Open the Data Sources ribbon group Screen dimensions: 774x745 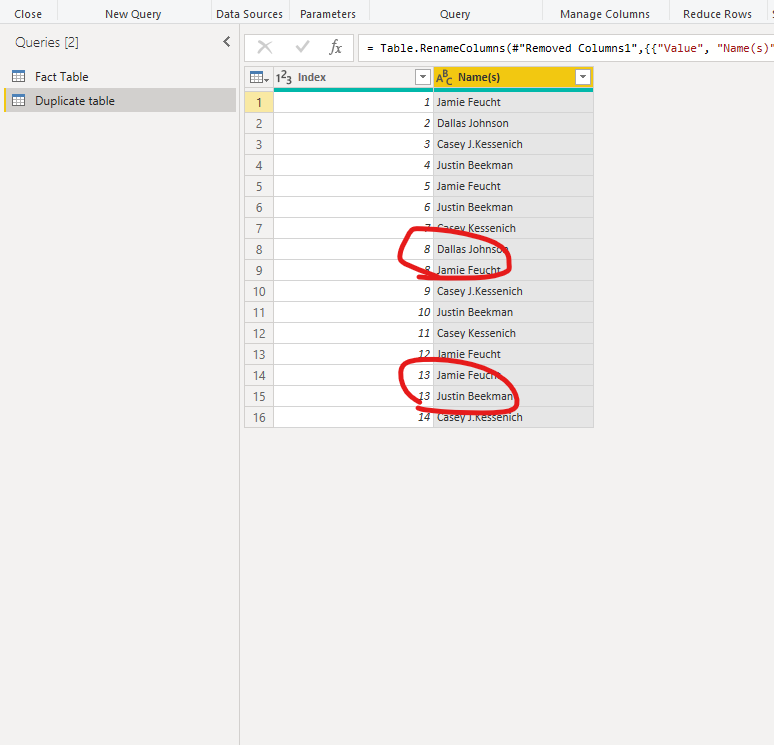coord(249,14)
